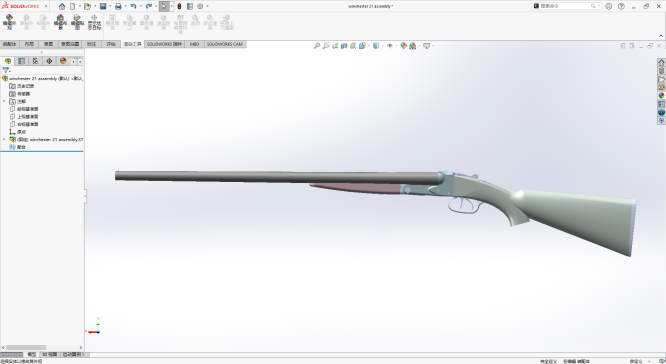Screen dimensions: 666x364
Task: Toggle Hide/Show Items eye icon
Action: click(389, 46)
